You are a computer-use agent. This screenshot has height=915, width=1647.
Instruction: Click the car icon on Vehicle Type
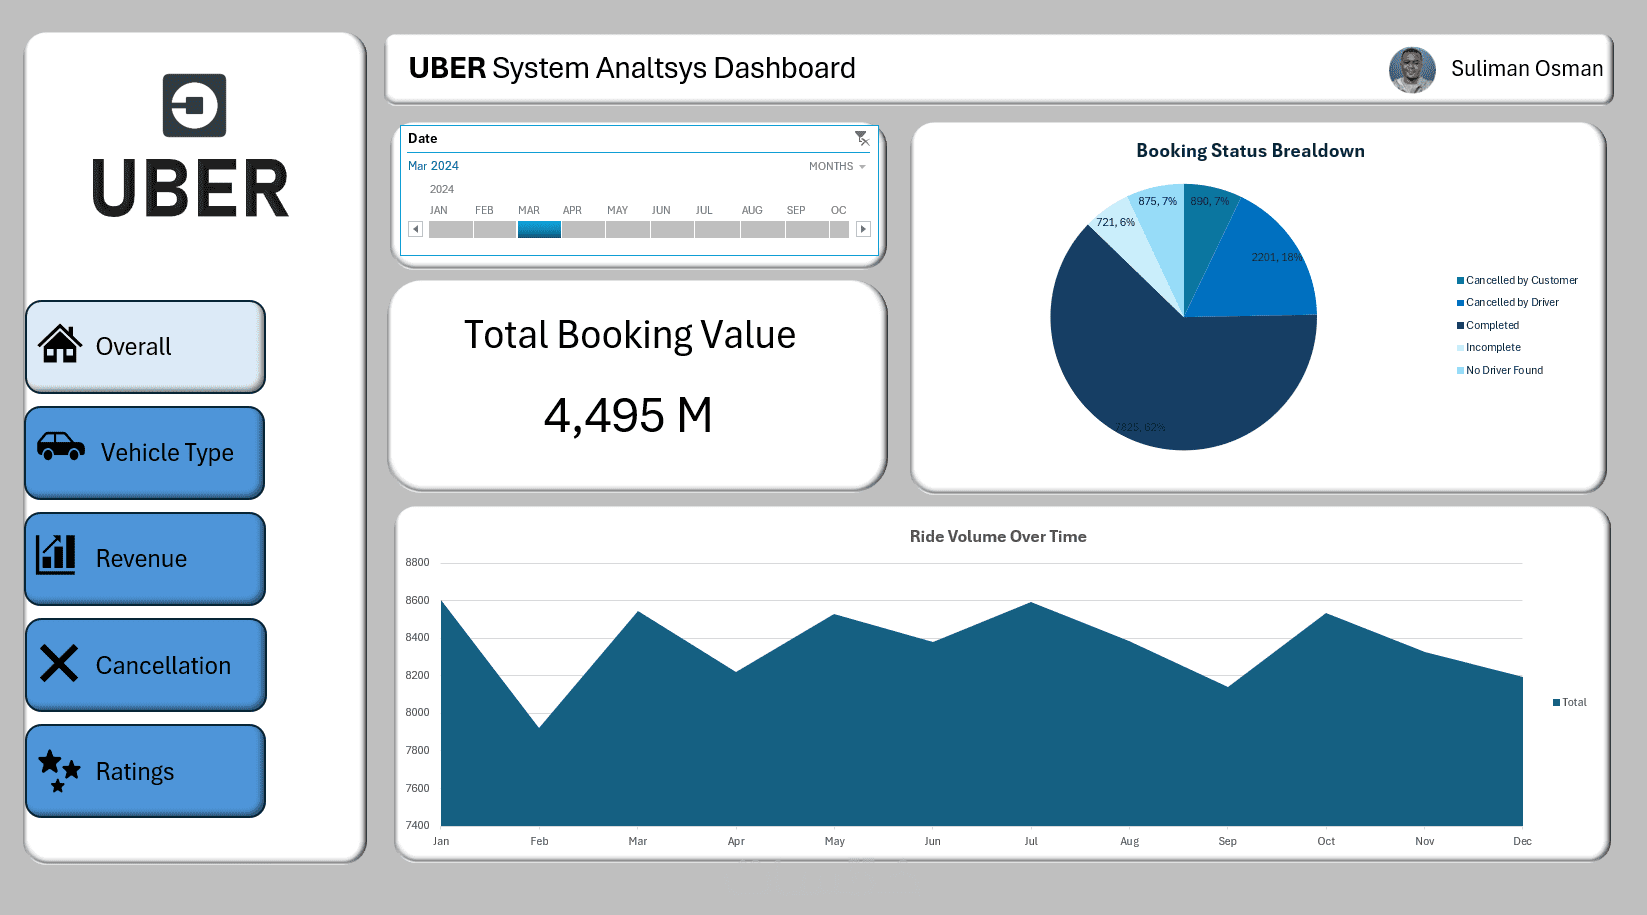pyautogui.click(x=61, y=446)
